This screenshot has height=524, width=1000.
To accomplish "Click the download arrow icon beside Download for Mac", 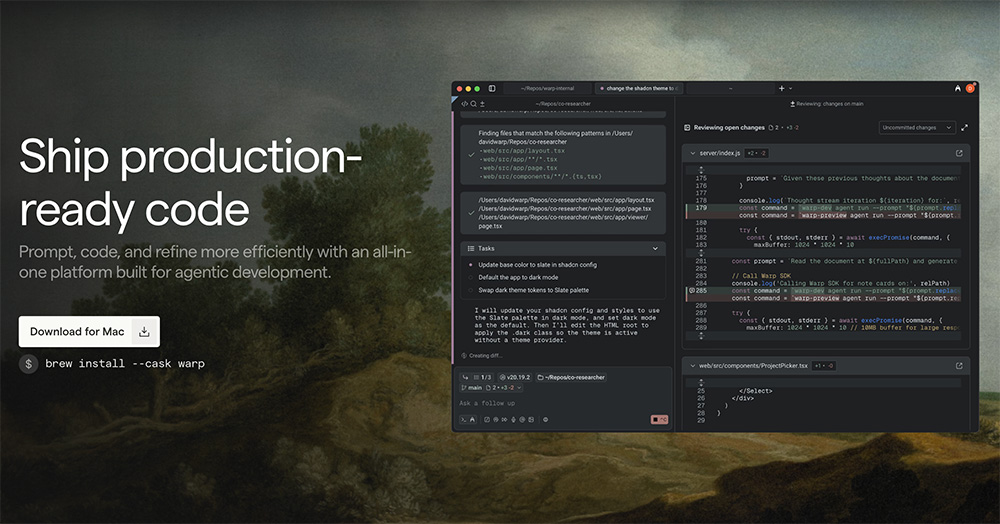I will 144,332.
